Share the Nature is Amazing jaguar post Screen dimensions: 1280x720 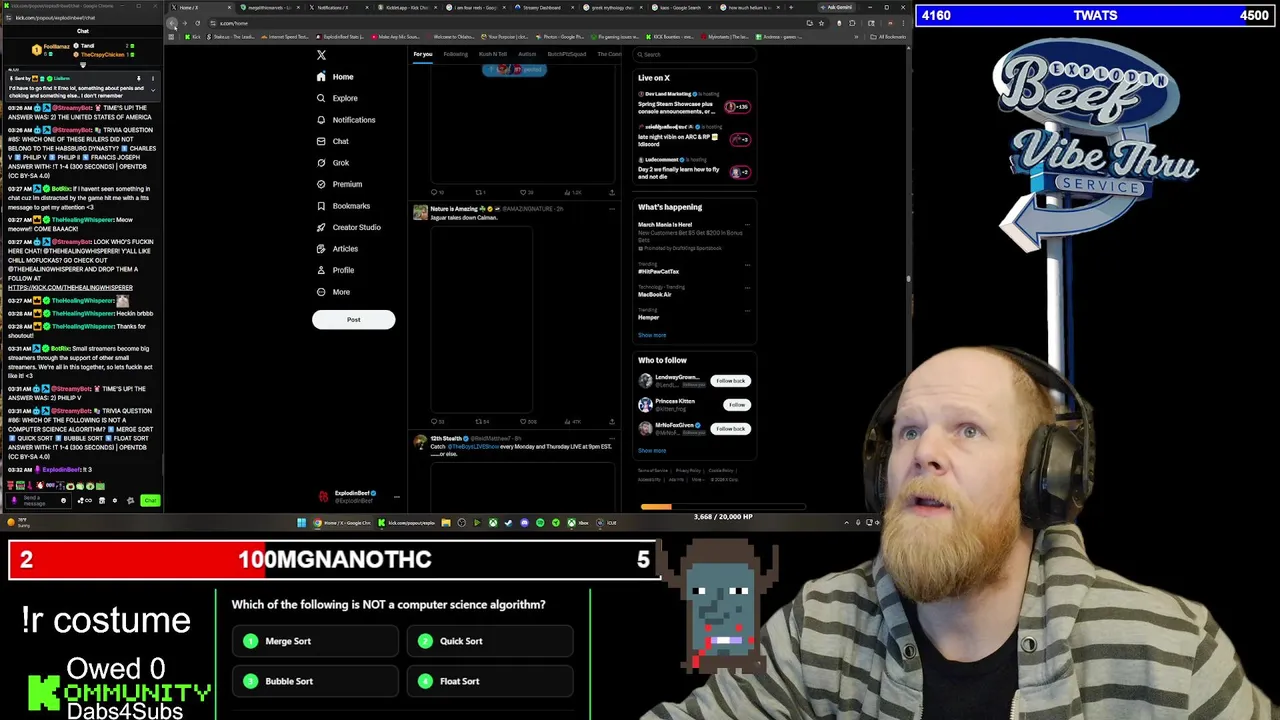click(611, 422)
